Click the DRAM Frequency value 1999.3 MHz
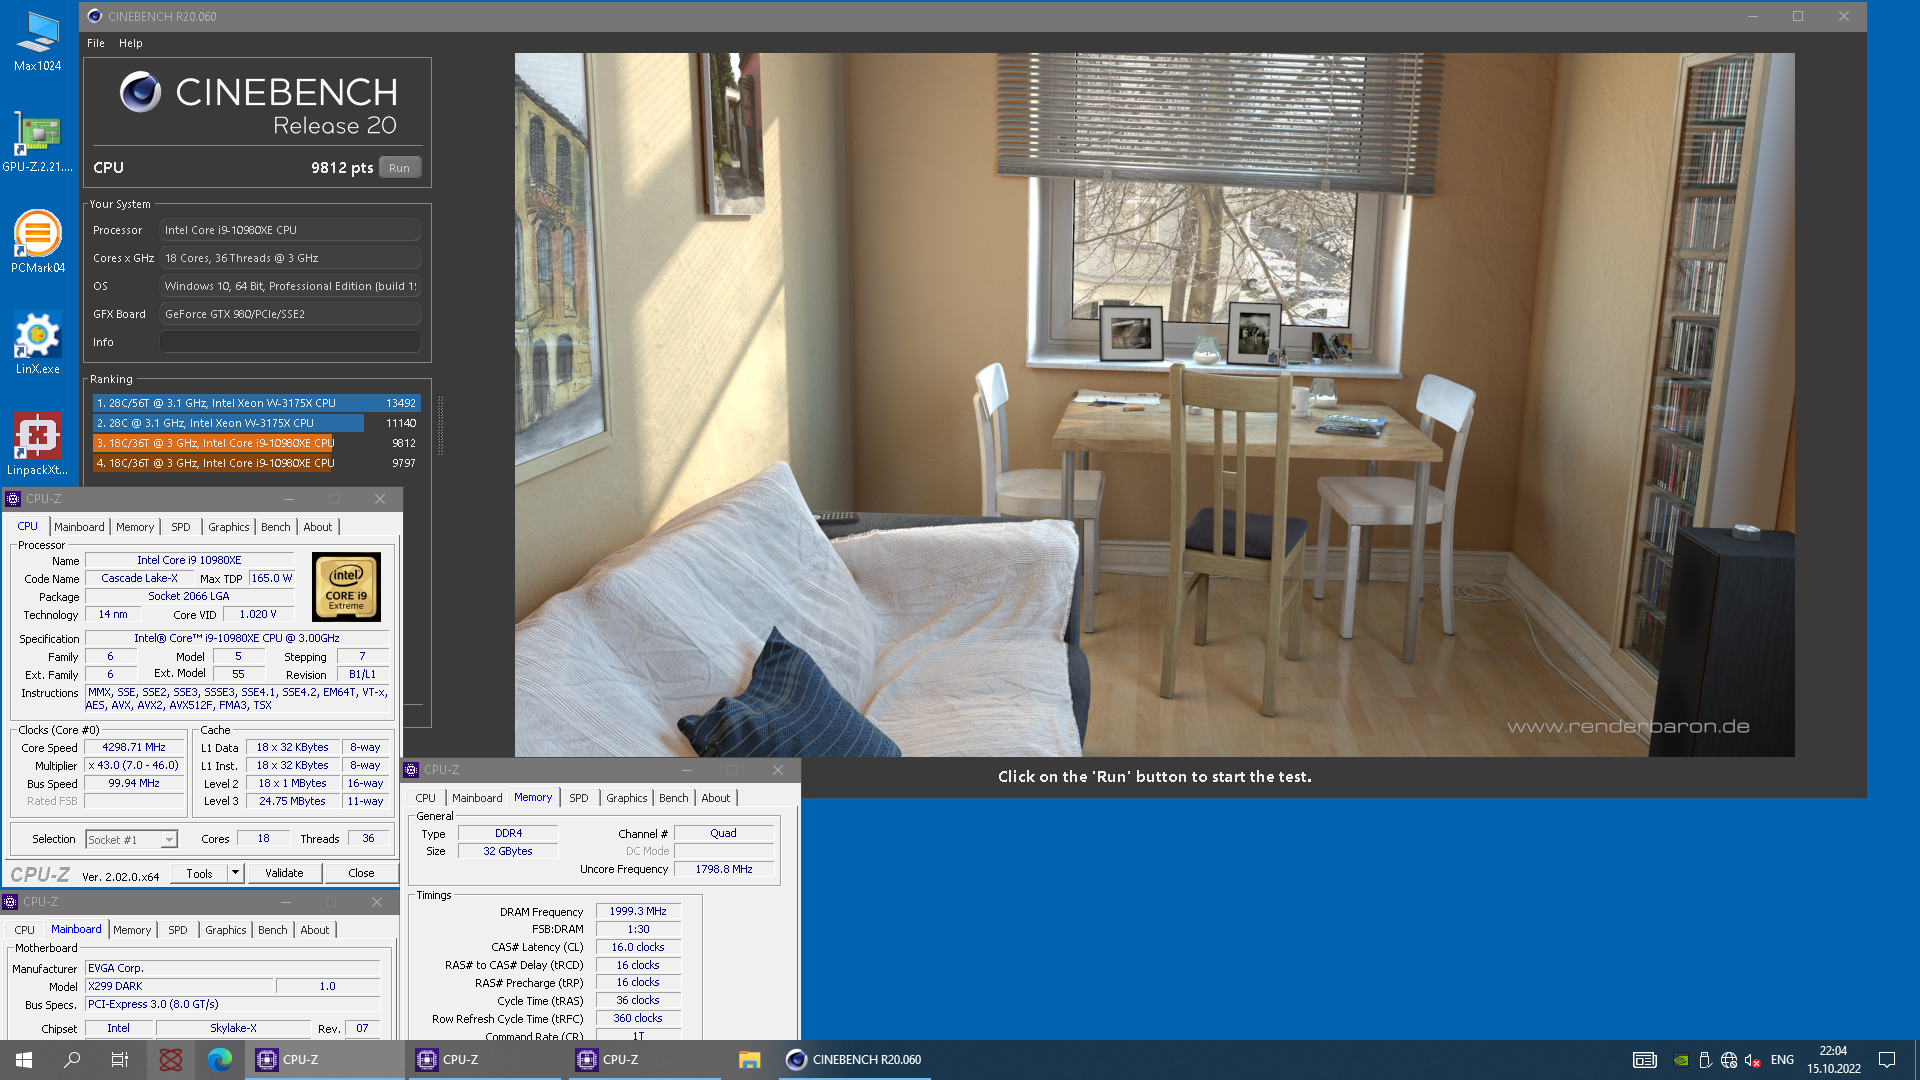Screen dimensions: 1920x1080 [638, 911]
